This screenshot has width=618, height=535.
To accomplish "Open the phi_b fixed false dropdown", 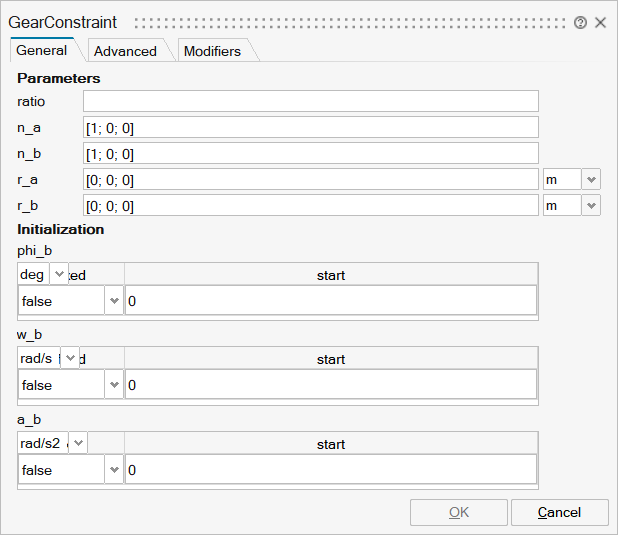I will pos(113,301).
